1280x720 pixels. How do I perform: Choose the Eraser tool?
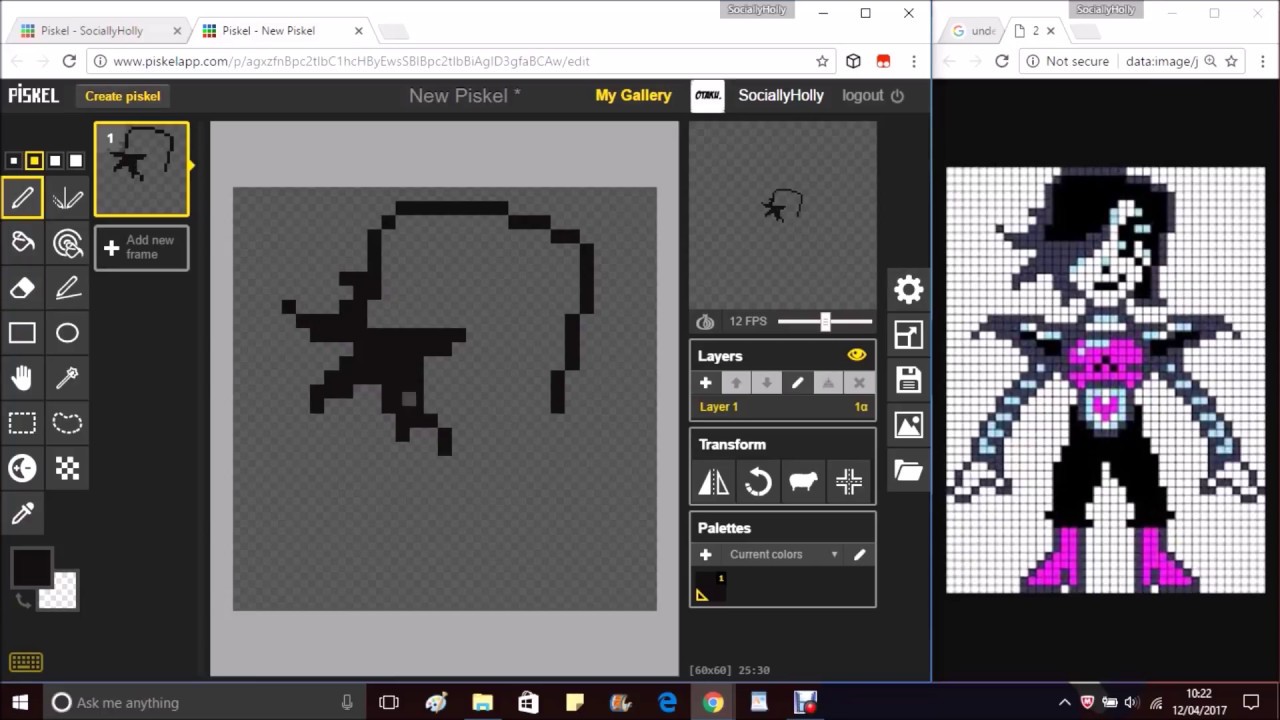tap(22, 288)
